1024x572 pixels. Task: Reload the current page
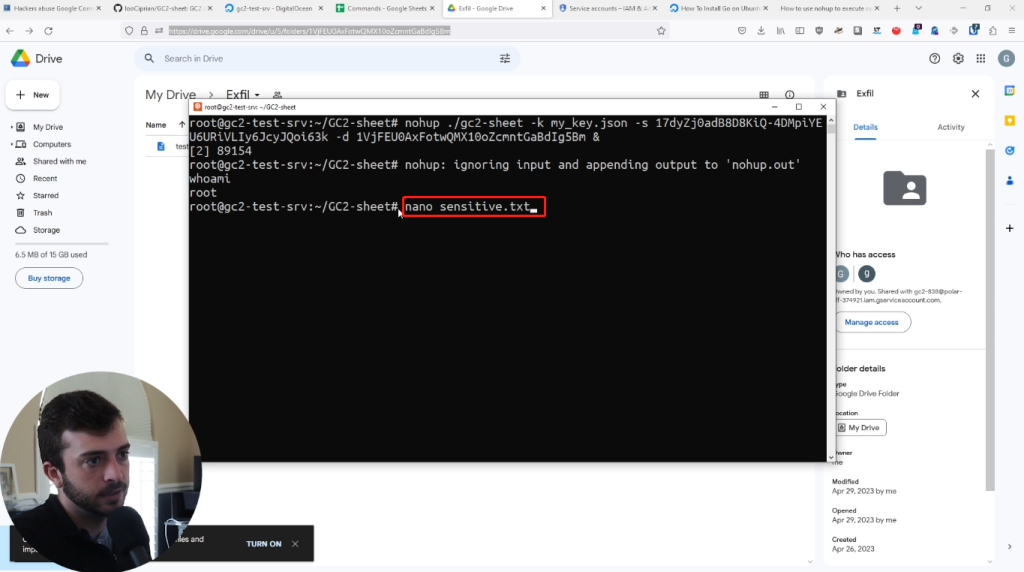point(48,31)
